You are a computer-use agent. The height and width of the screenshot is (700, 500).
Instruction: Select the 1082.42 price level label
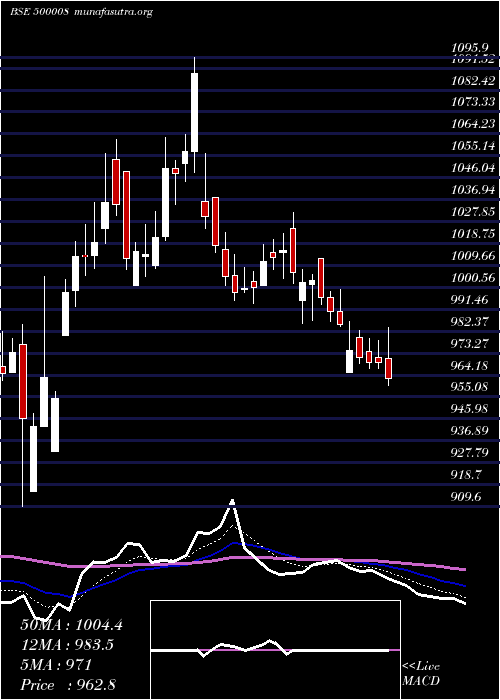click(x=473, y=80)
